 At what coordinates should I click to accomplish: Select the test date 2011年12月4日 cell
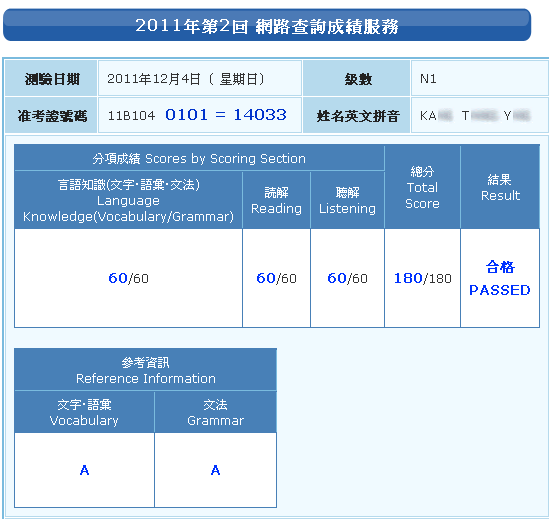pyautogui.click(x=200, y=78)
